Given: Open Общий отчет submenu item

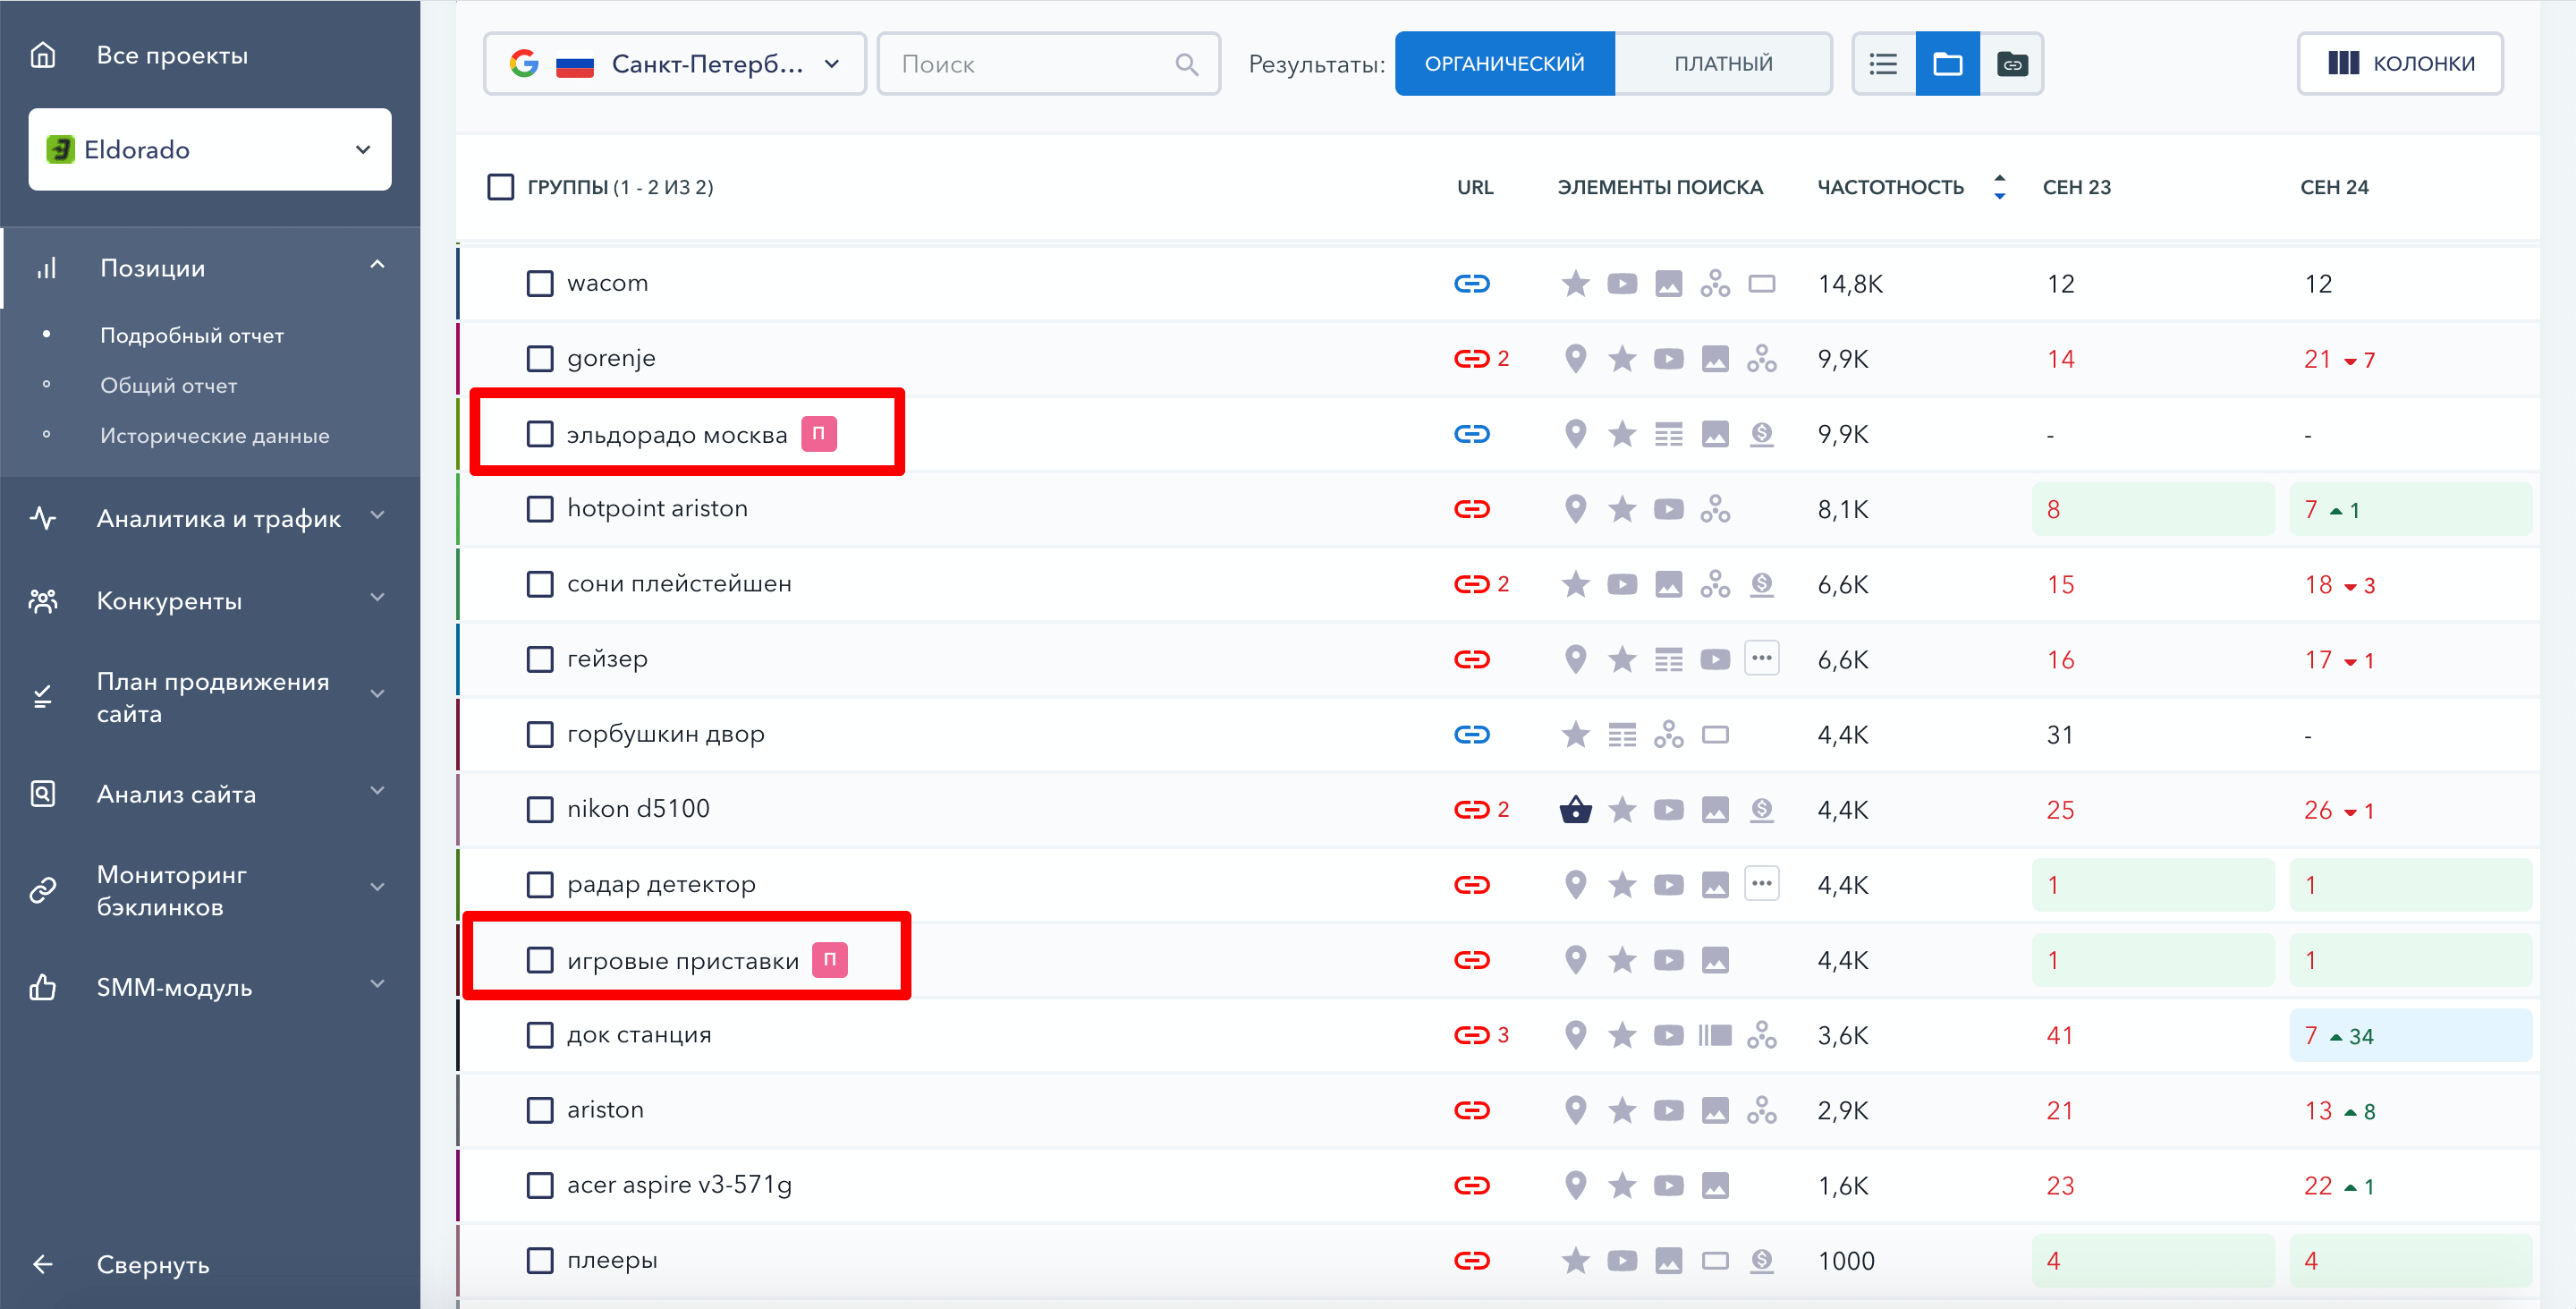Looking at the screenshot, I should pos(169,386).
